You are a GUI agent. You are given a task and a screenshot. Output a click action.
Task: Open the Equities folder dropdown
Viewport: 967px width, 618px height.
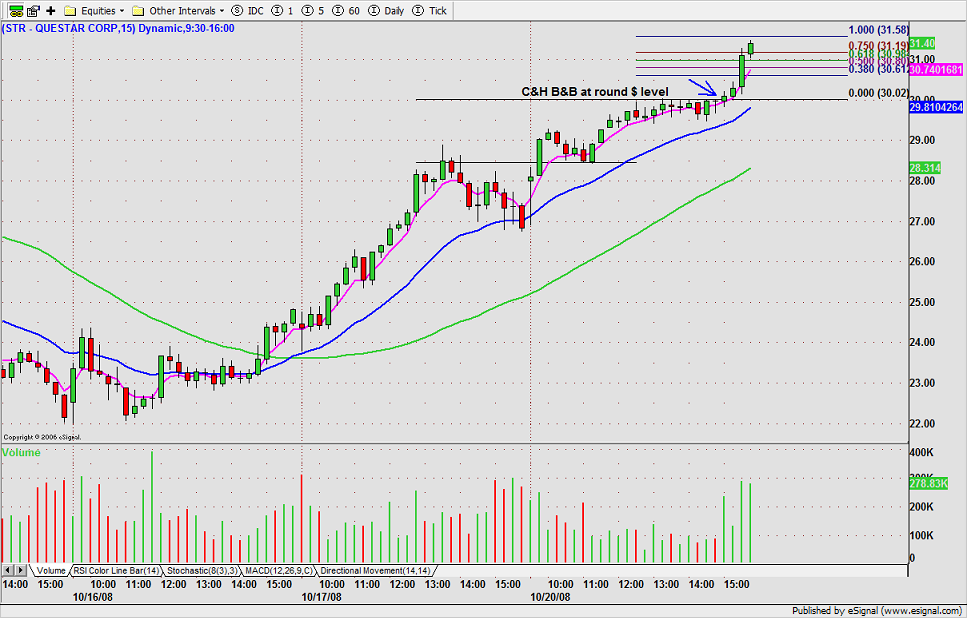point(94,10)
